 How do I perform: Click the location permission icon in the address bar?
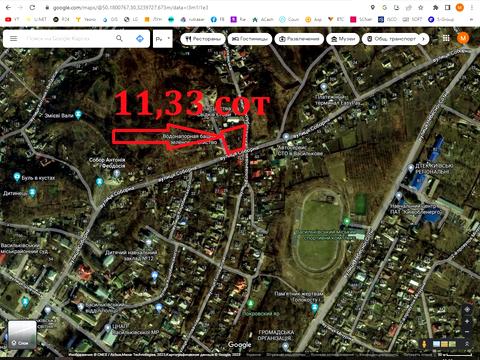tap(373, 7)
